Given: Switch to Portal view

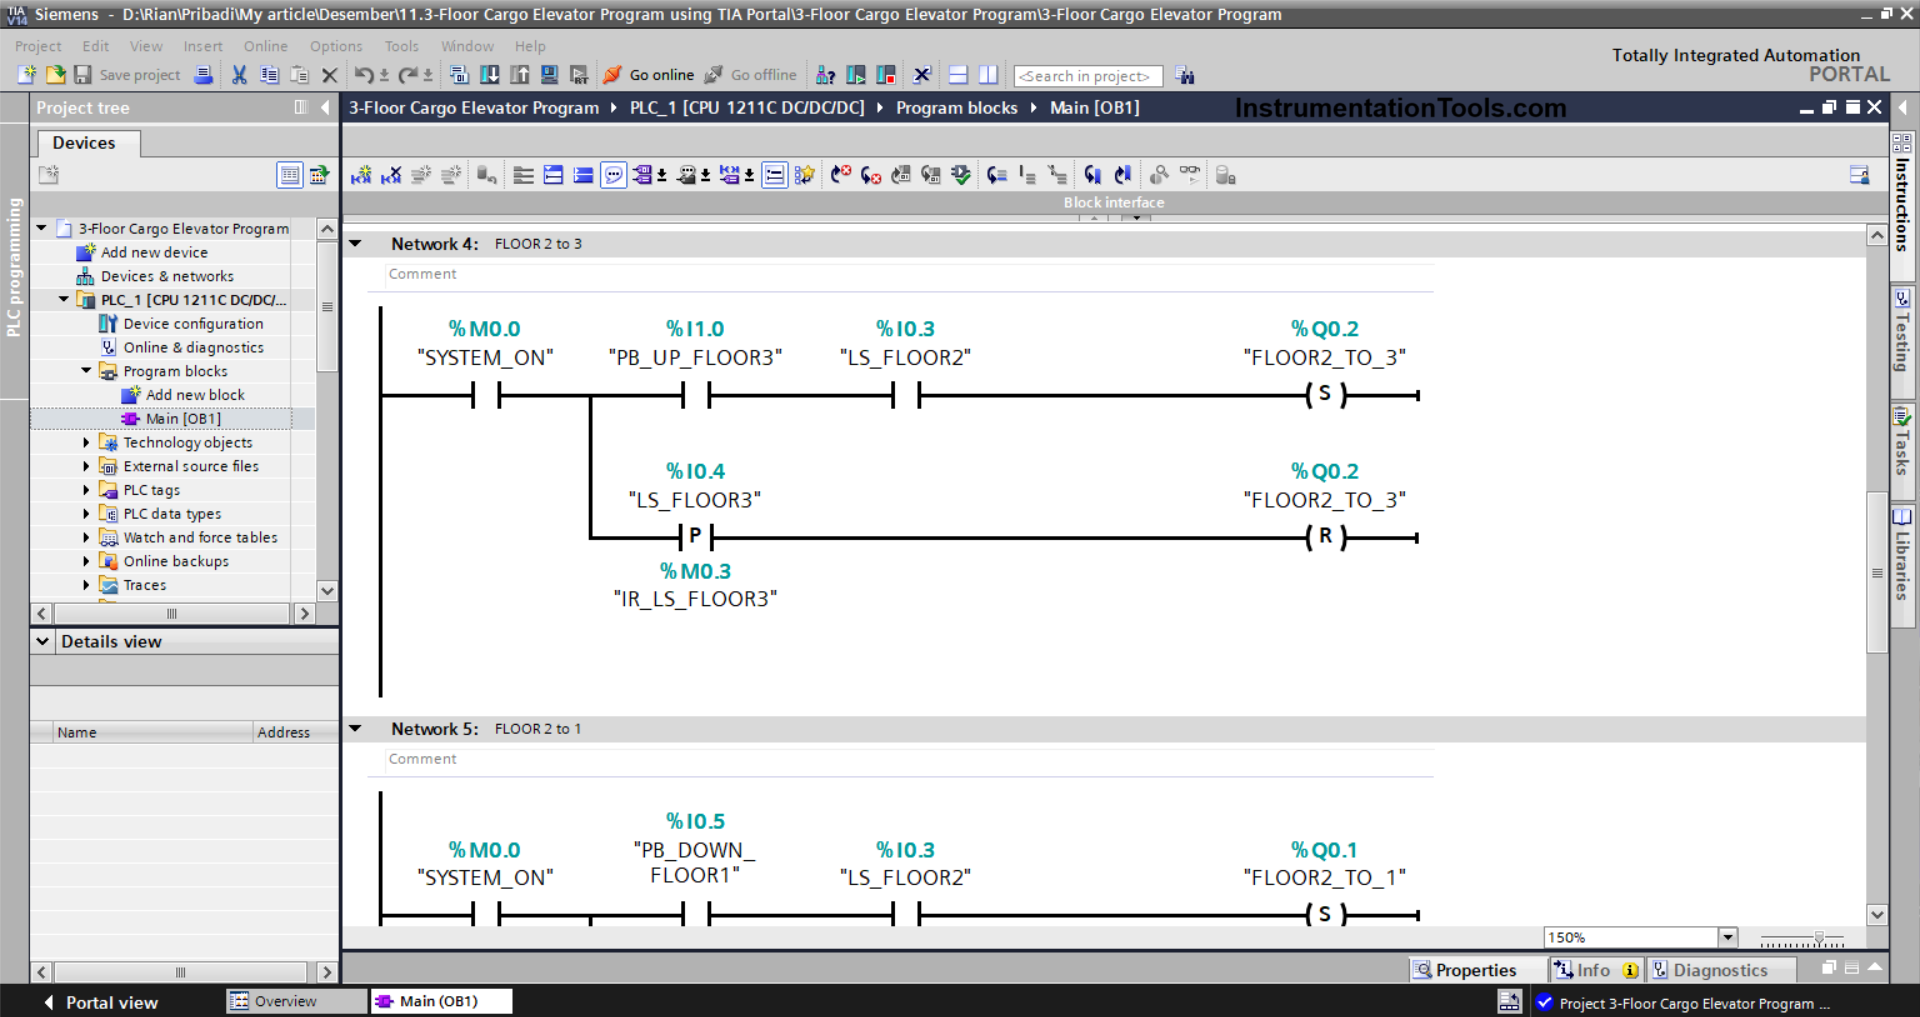Looking at the screenshot, I should pos(101,1002).
